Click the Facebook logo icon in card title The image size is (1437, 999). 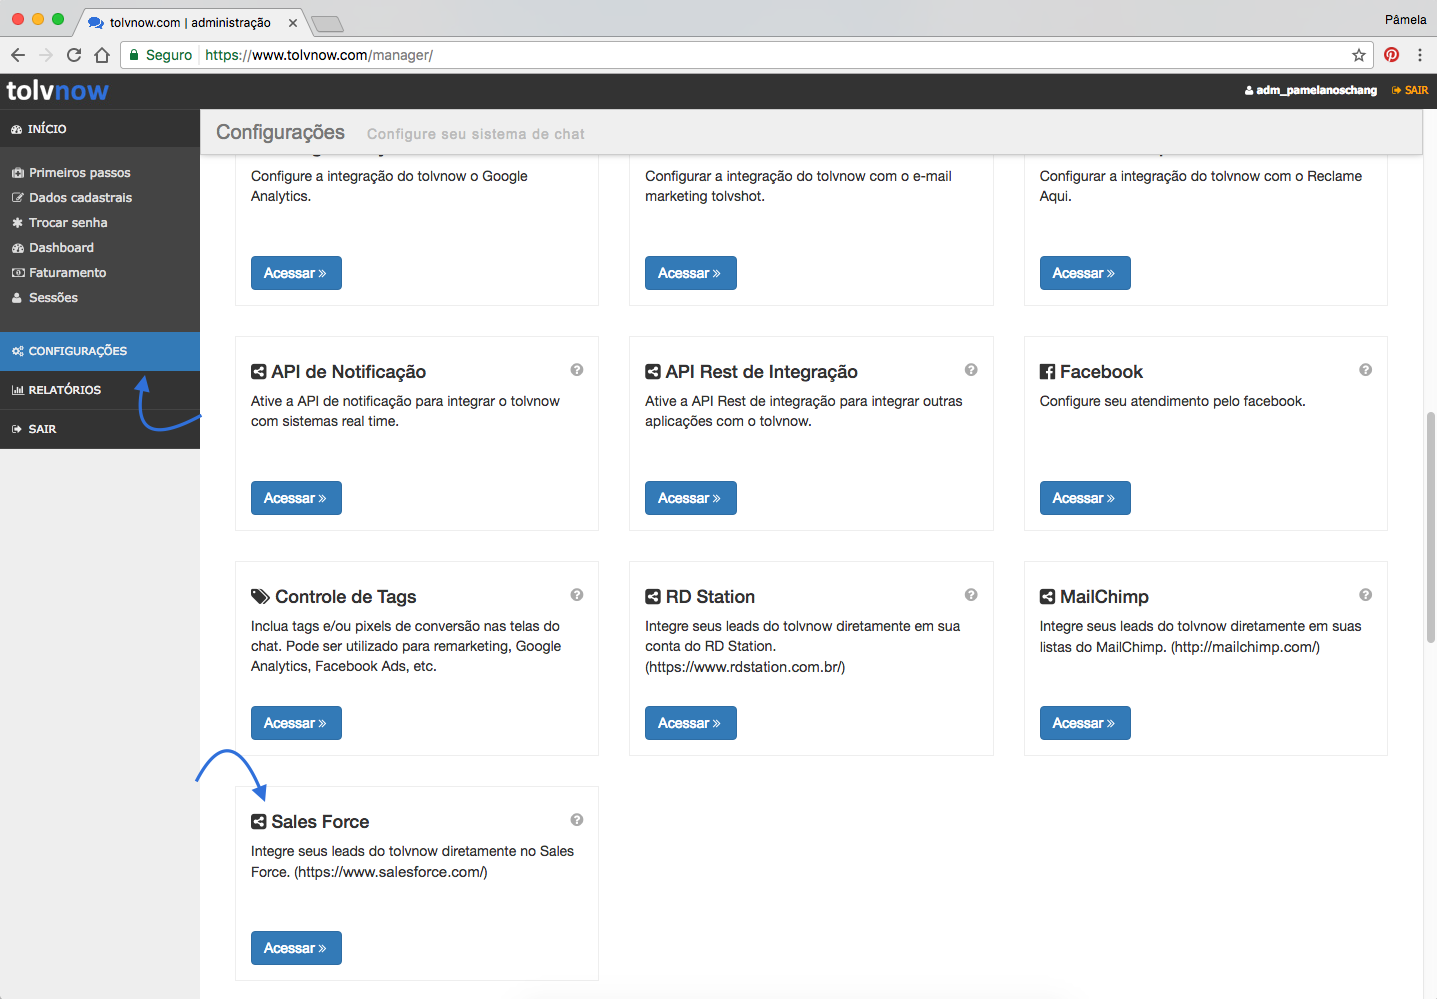[1047, 372]
